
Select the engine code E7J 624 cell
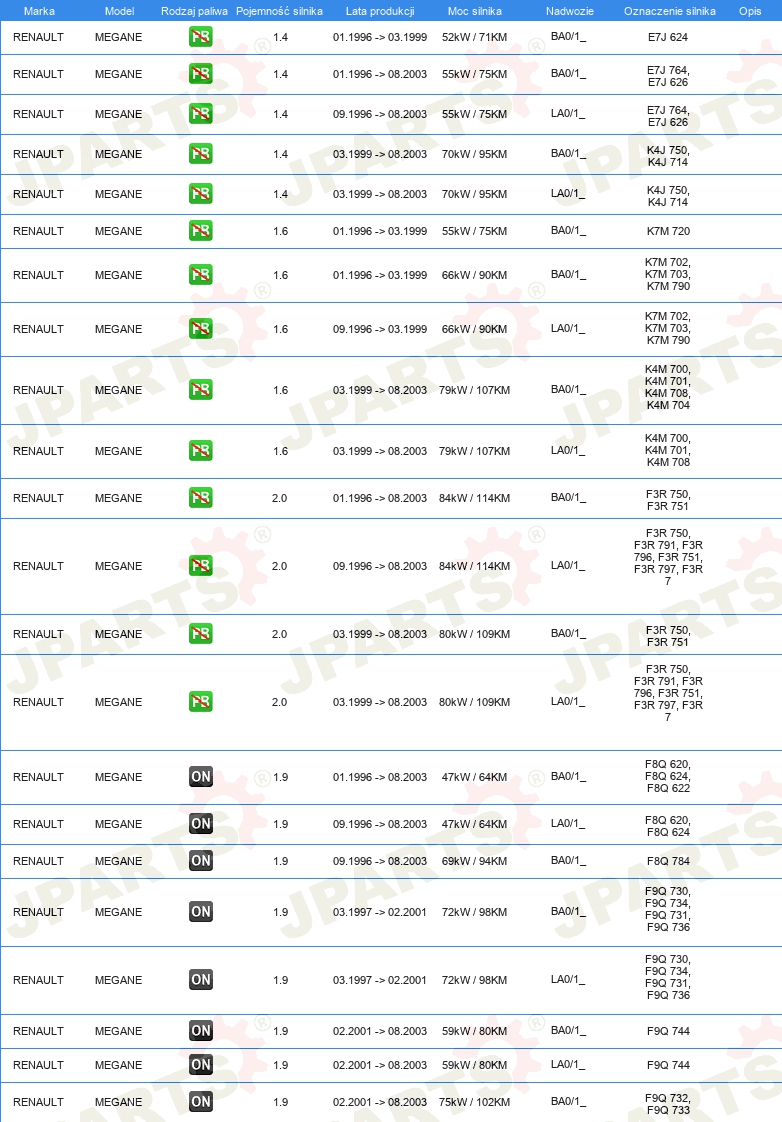(668, 37)
